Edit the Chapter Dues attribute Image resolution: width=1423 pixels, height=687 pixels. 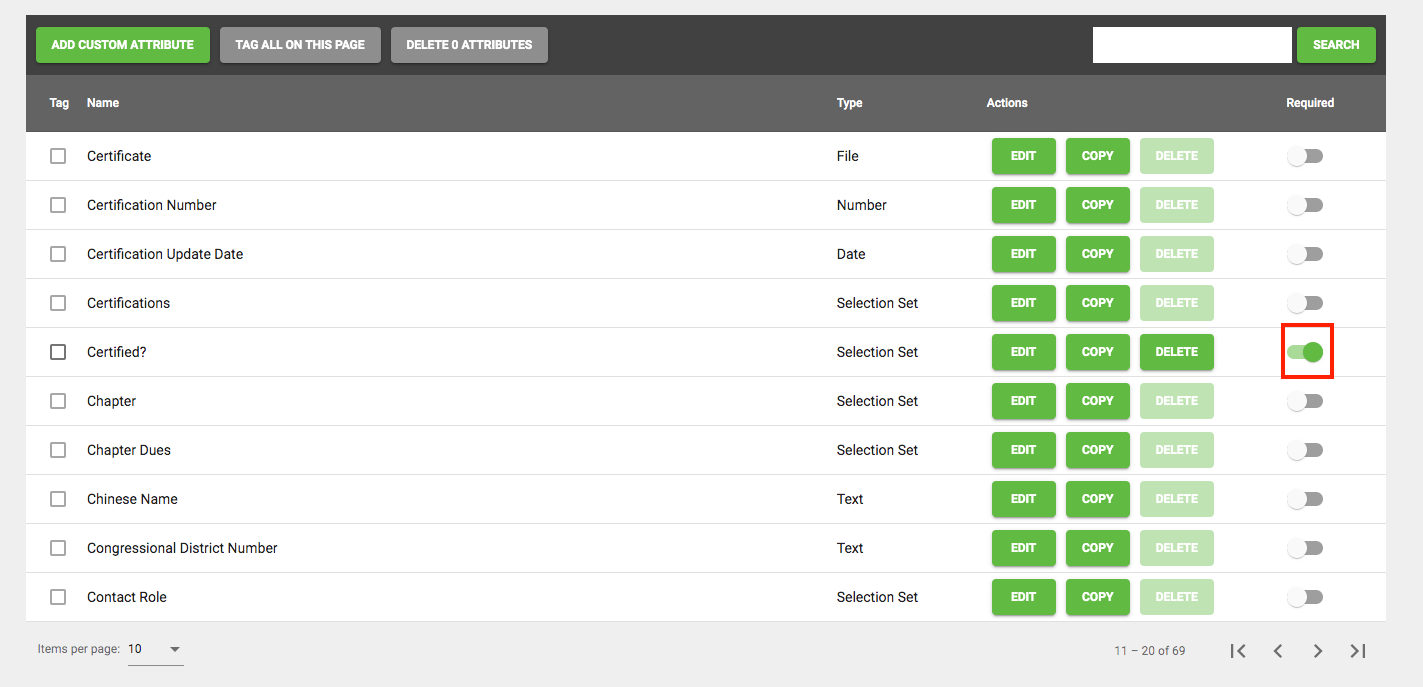pos(1024,450)
